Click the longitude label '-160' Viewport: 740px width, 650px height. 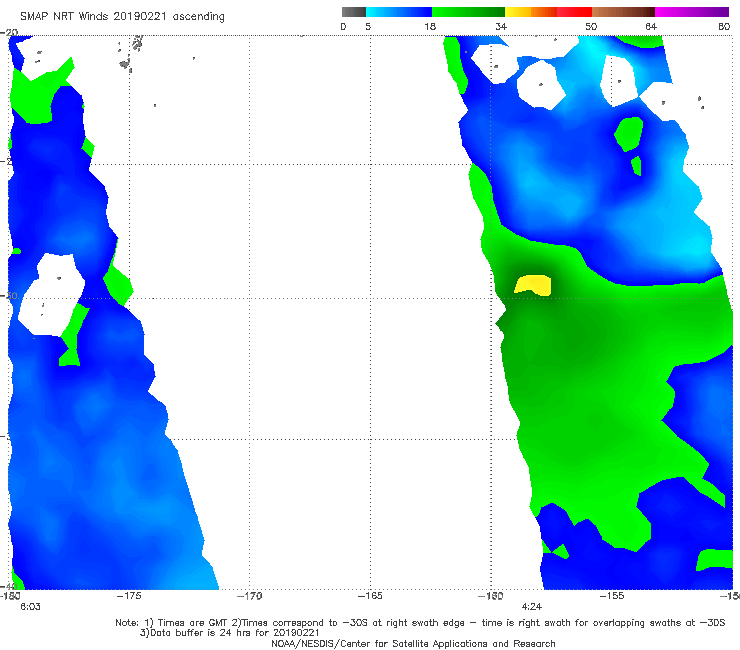[491, 596]
